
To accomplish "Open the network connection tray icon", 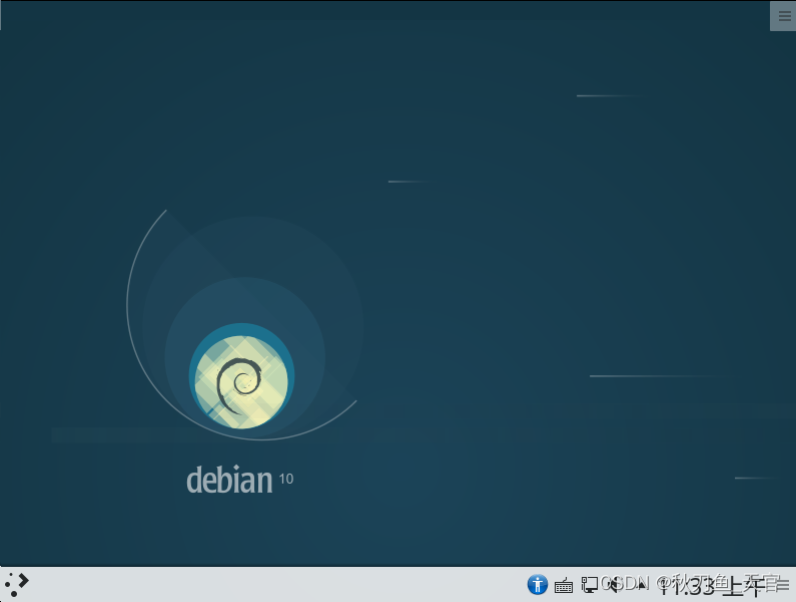I will point(589,585).
